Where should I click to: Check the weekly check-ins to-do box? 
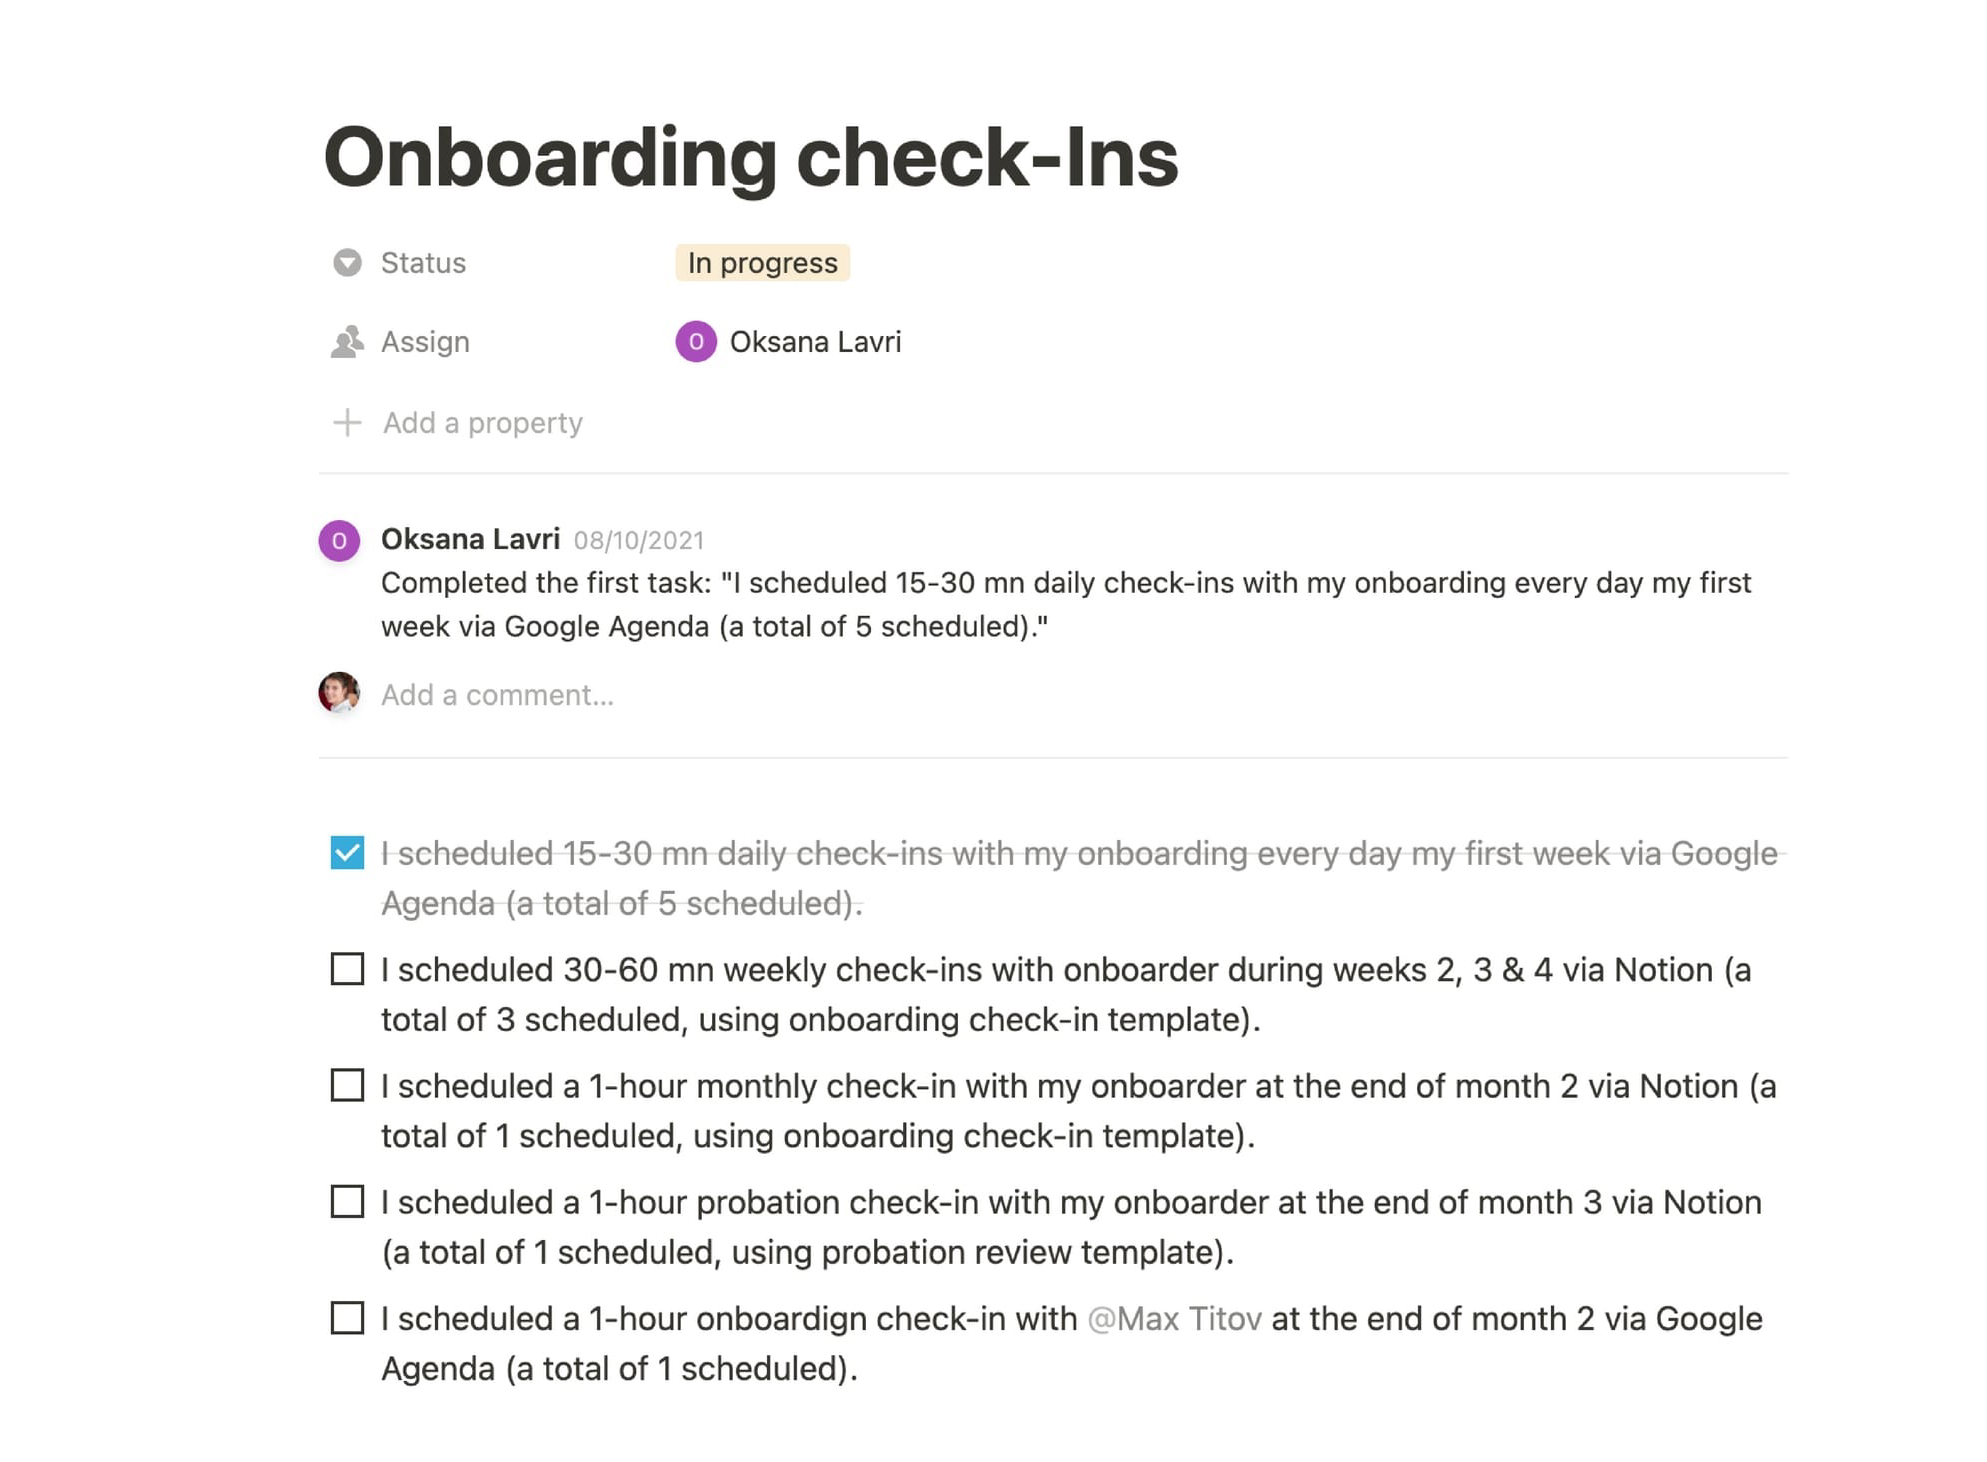pos(346,969)
